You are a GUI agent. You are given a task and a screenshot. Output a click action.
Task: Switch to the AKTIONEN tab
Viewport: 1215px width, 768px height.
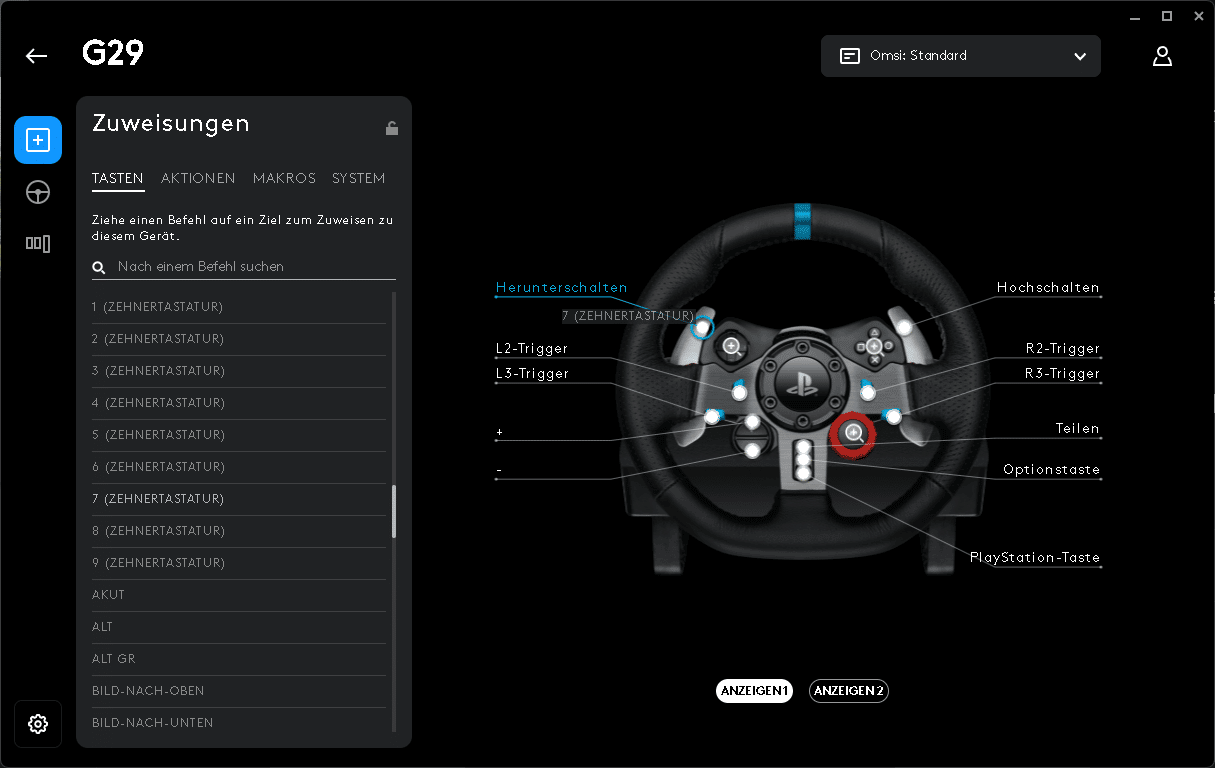click(x=198, y=178)
